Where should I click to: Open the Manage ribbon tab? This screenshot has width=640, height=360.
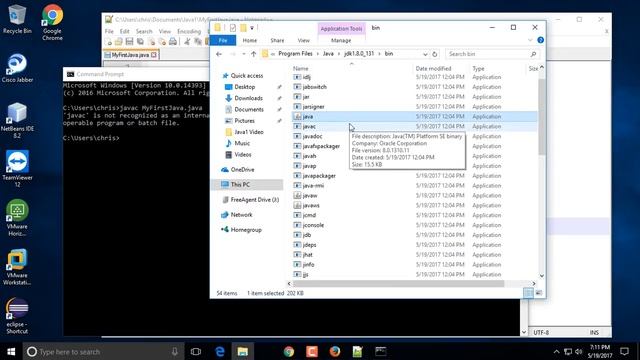click(x=341, y=40)
